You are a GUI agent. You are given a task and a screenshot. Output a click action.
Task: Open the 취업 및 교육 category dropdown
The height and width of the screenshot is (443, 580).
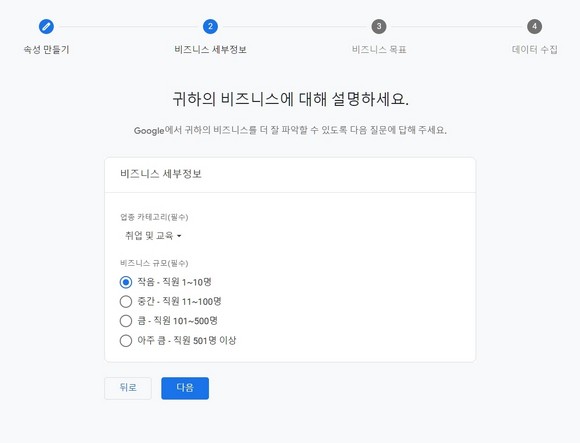[153, 236]
